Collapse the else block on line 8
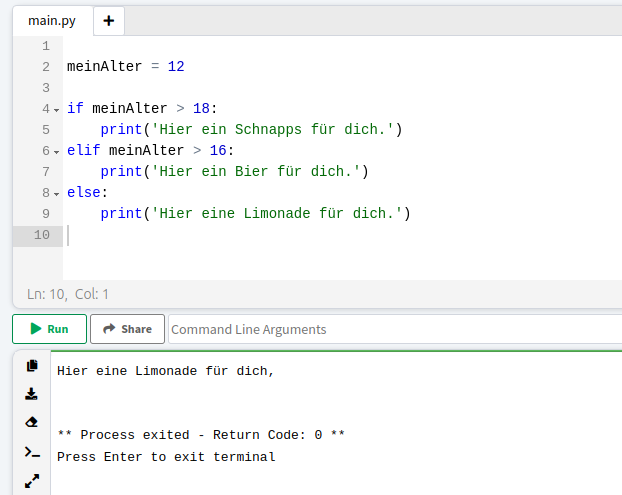This screenshot has width=622, height=495. (57, 194)
